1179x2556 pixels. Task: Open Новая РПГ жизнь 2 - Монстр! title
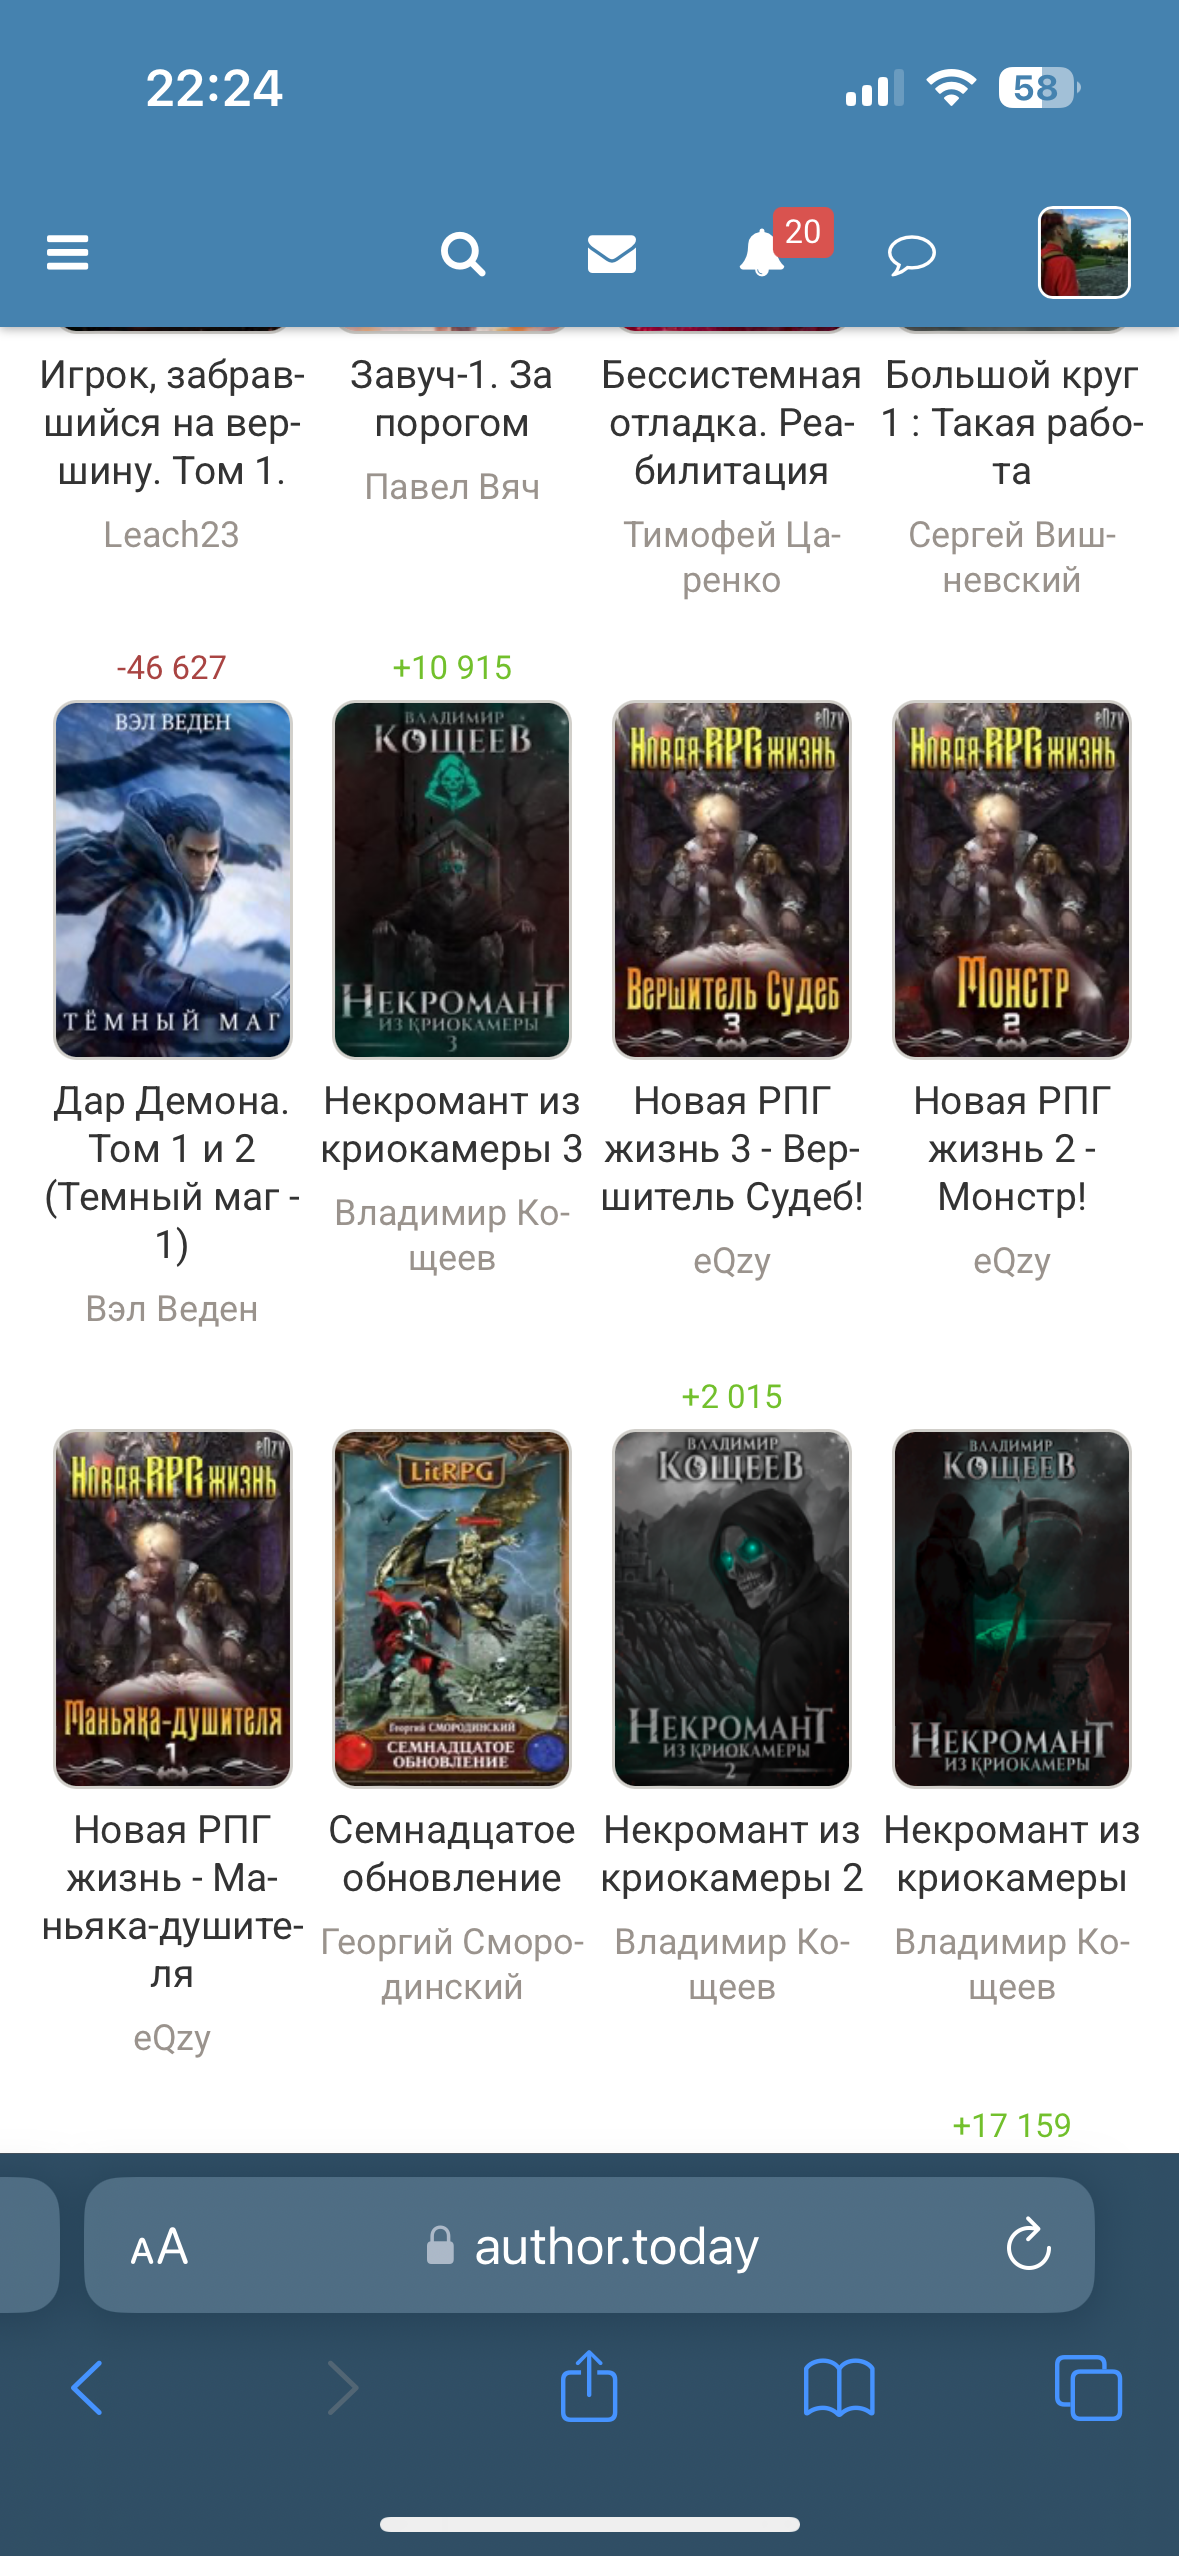1012,1149
